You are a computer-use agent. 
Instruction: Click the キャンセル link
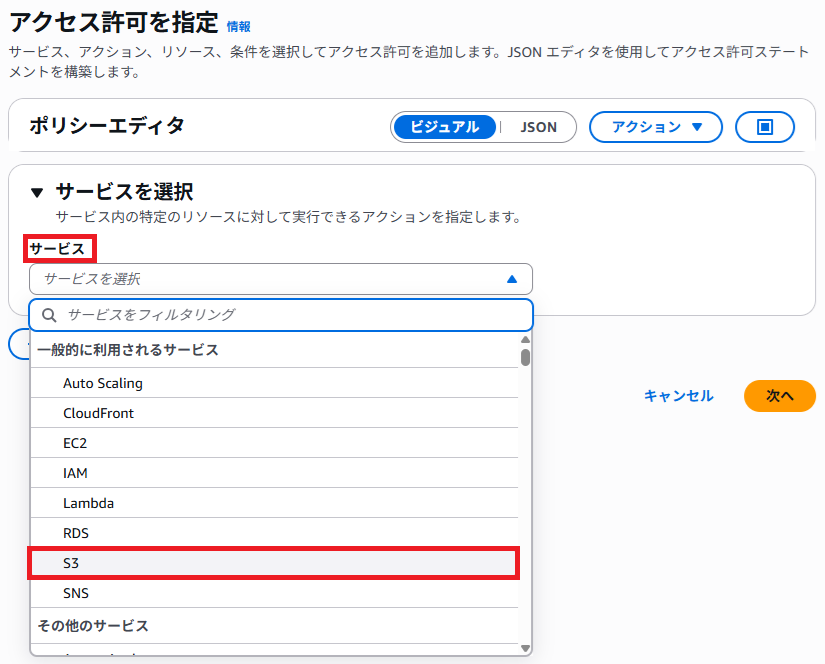(x=678, y=396)
